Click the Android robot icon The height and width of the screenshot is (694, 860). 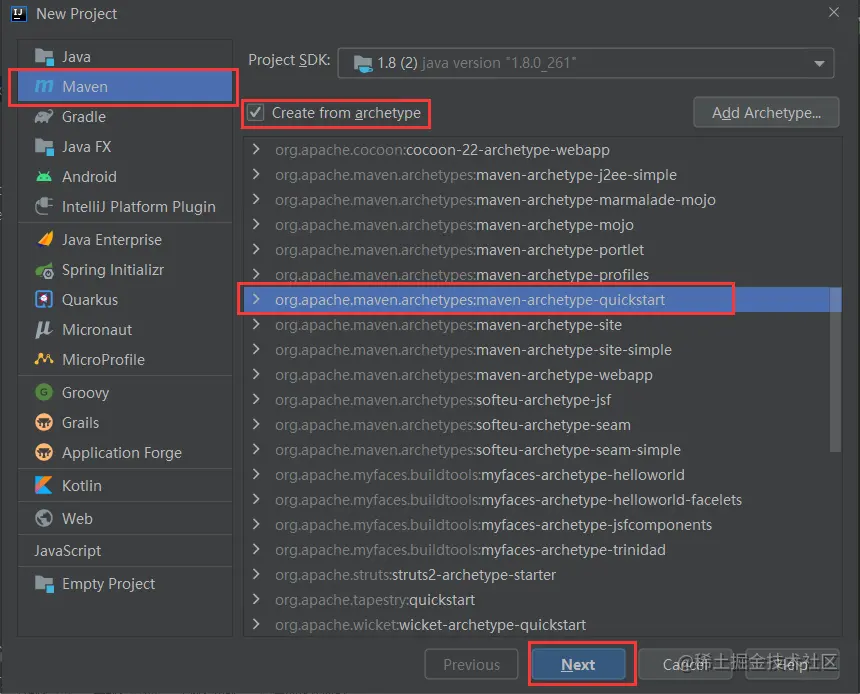pos(44,177)
